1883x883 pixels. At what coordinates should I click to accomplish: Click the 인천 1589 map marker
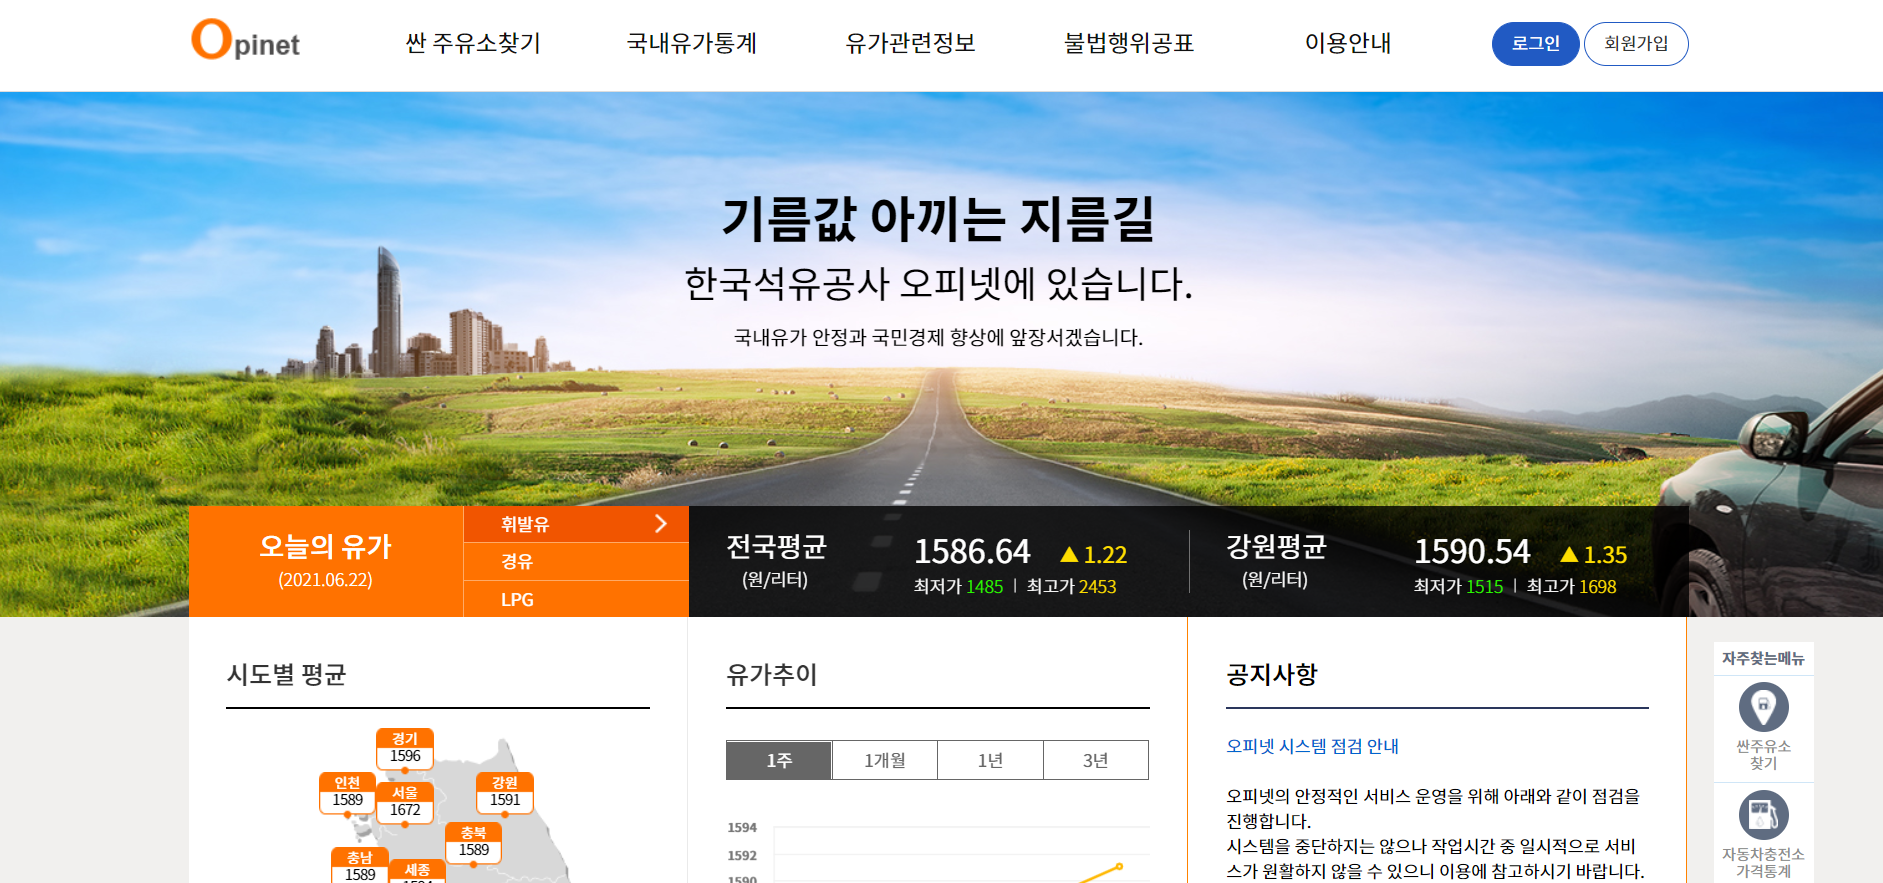pyautogui.click(x=347, y=792)
